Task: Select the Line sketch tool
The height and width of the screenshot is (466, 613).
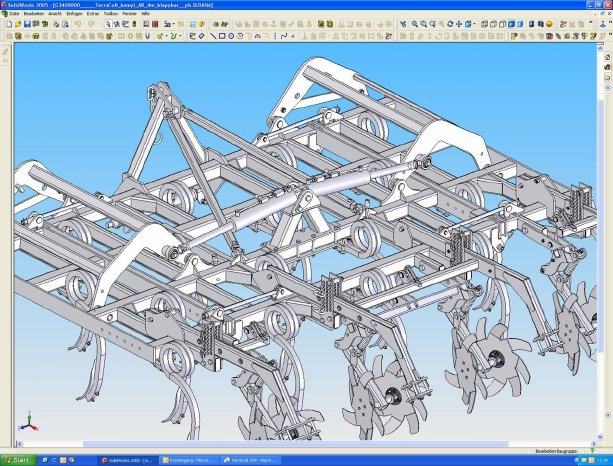Action: coord(213,36)
